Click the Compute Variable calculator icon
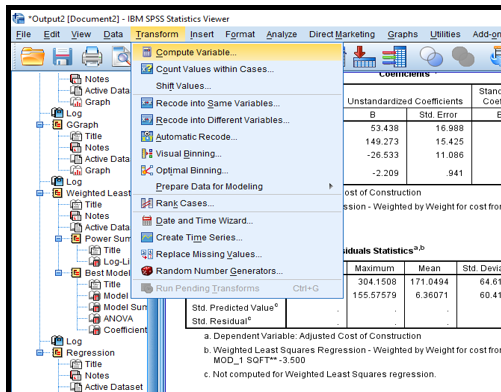Viewport: 501px width, 392px height. pos(147,52)
